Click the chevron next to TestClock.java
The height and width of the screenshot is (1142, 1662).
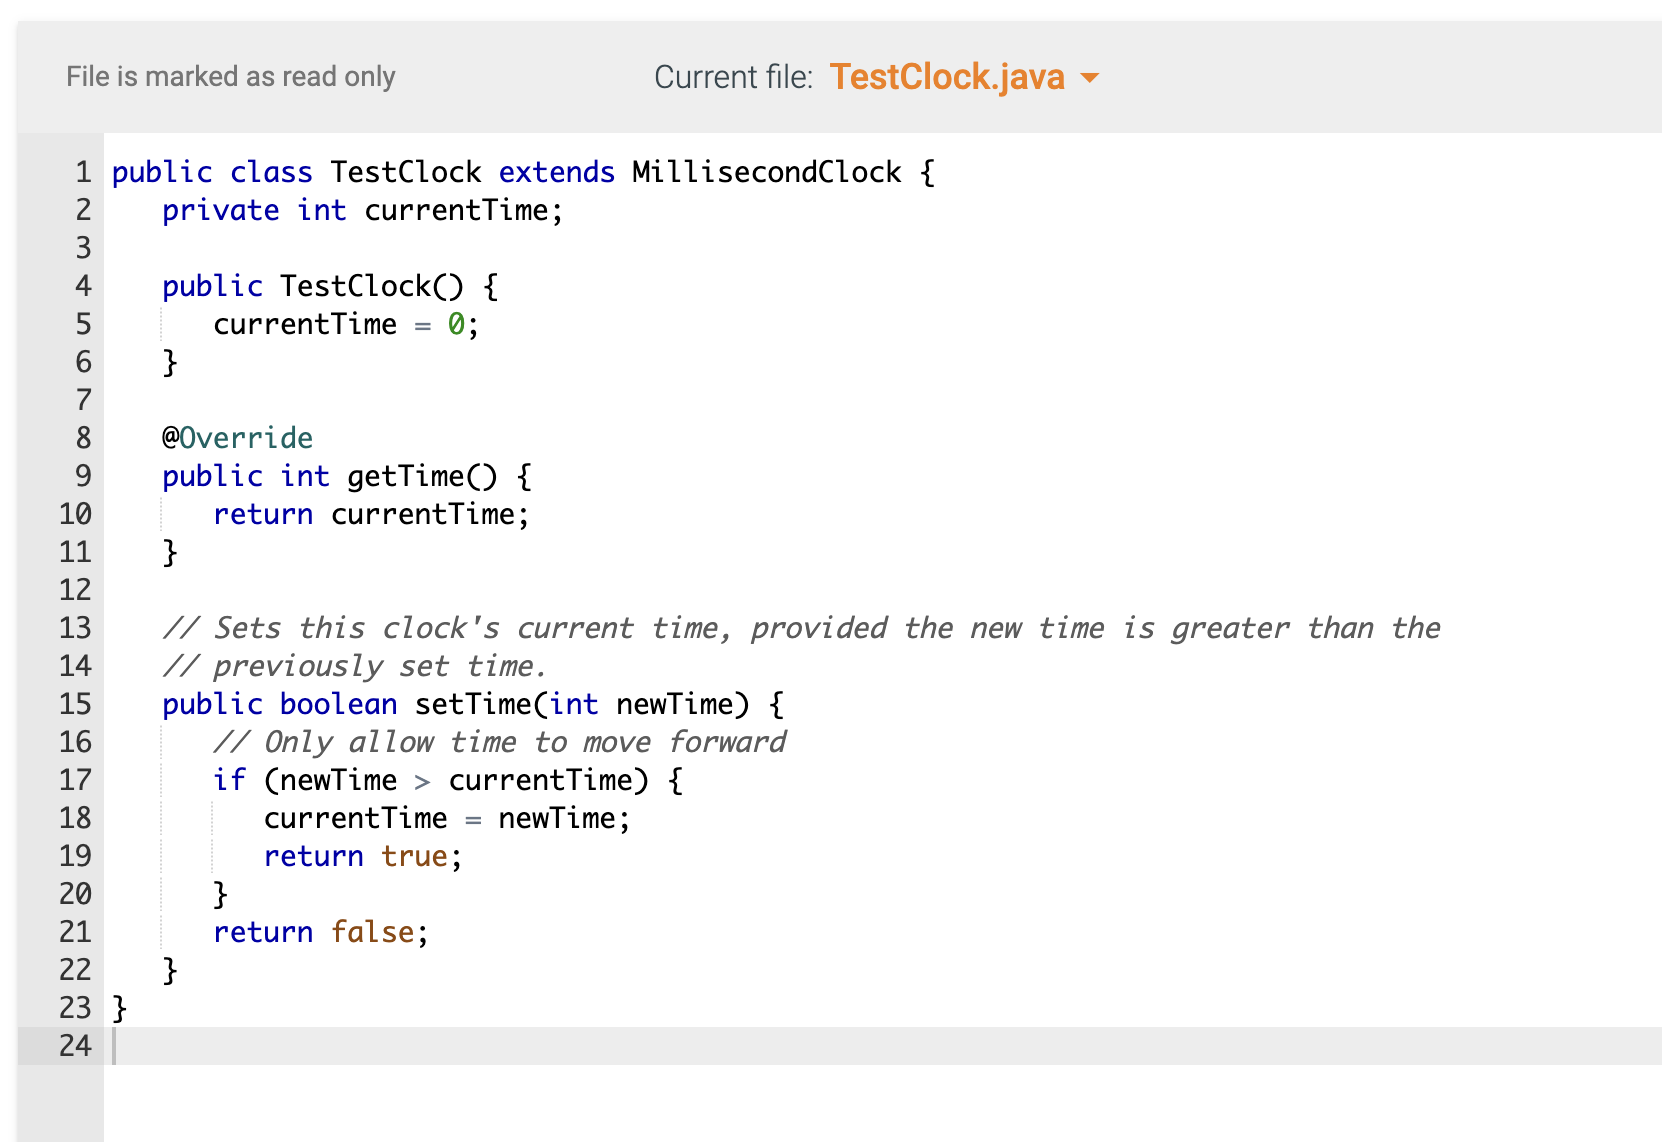pos(1090,77)
